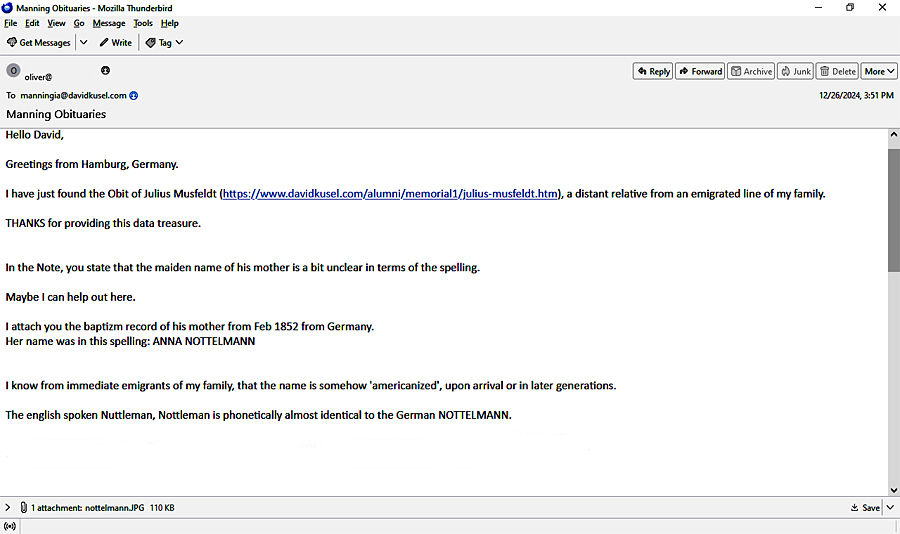Click the online status icon in status bar
This screenshot has width=900, height=534.
click(10, 526)
